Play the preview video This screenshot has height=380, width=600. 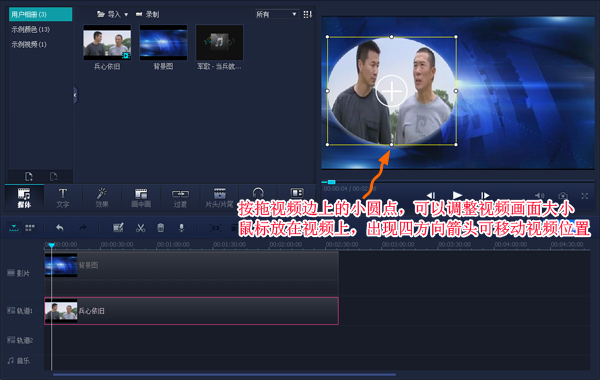tap(457, 196)
